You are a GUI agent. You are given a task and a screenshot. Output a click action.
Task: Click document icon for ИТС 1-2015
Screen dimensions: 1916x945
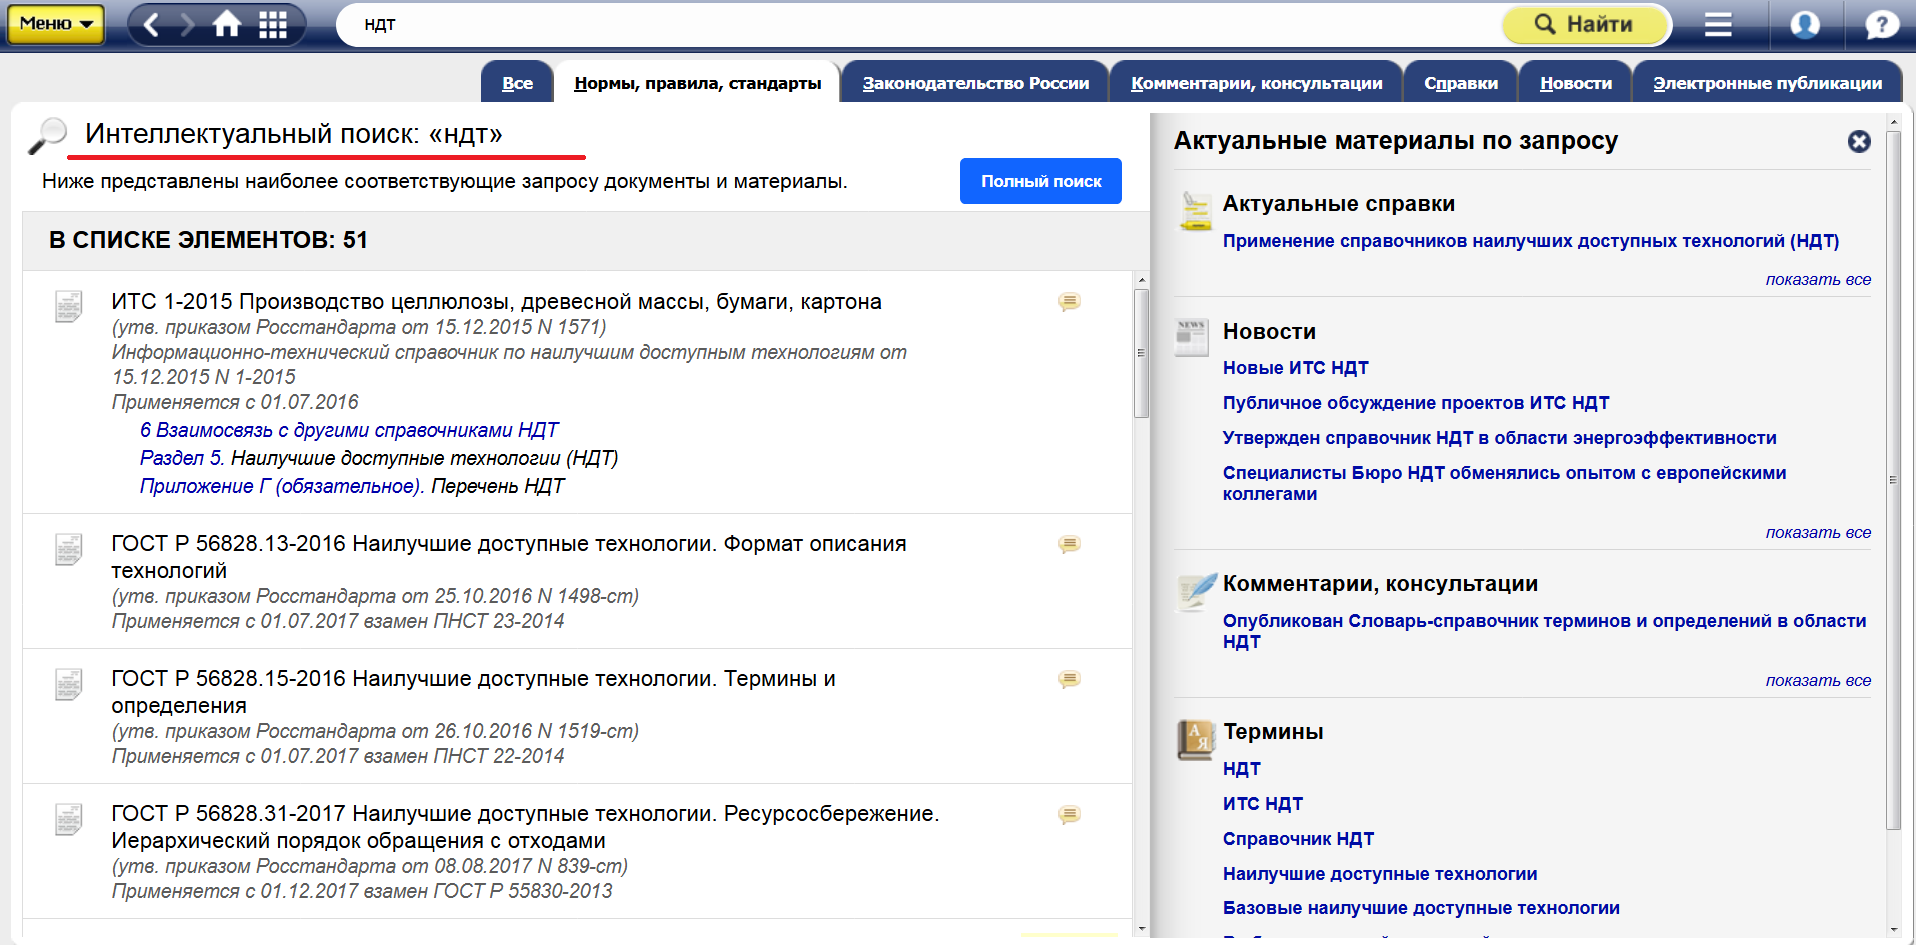point(69,306)
